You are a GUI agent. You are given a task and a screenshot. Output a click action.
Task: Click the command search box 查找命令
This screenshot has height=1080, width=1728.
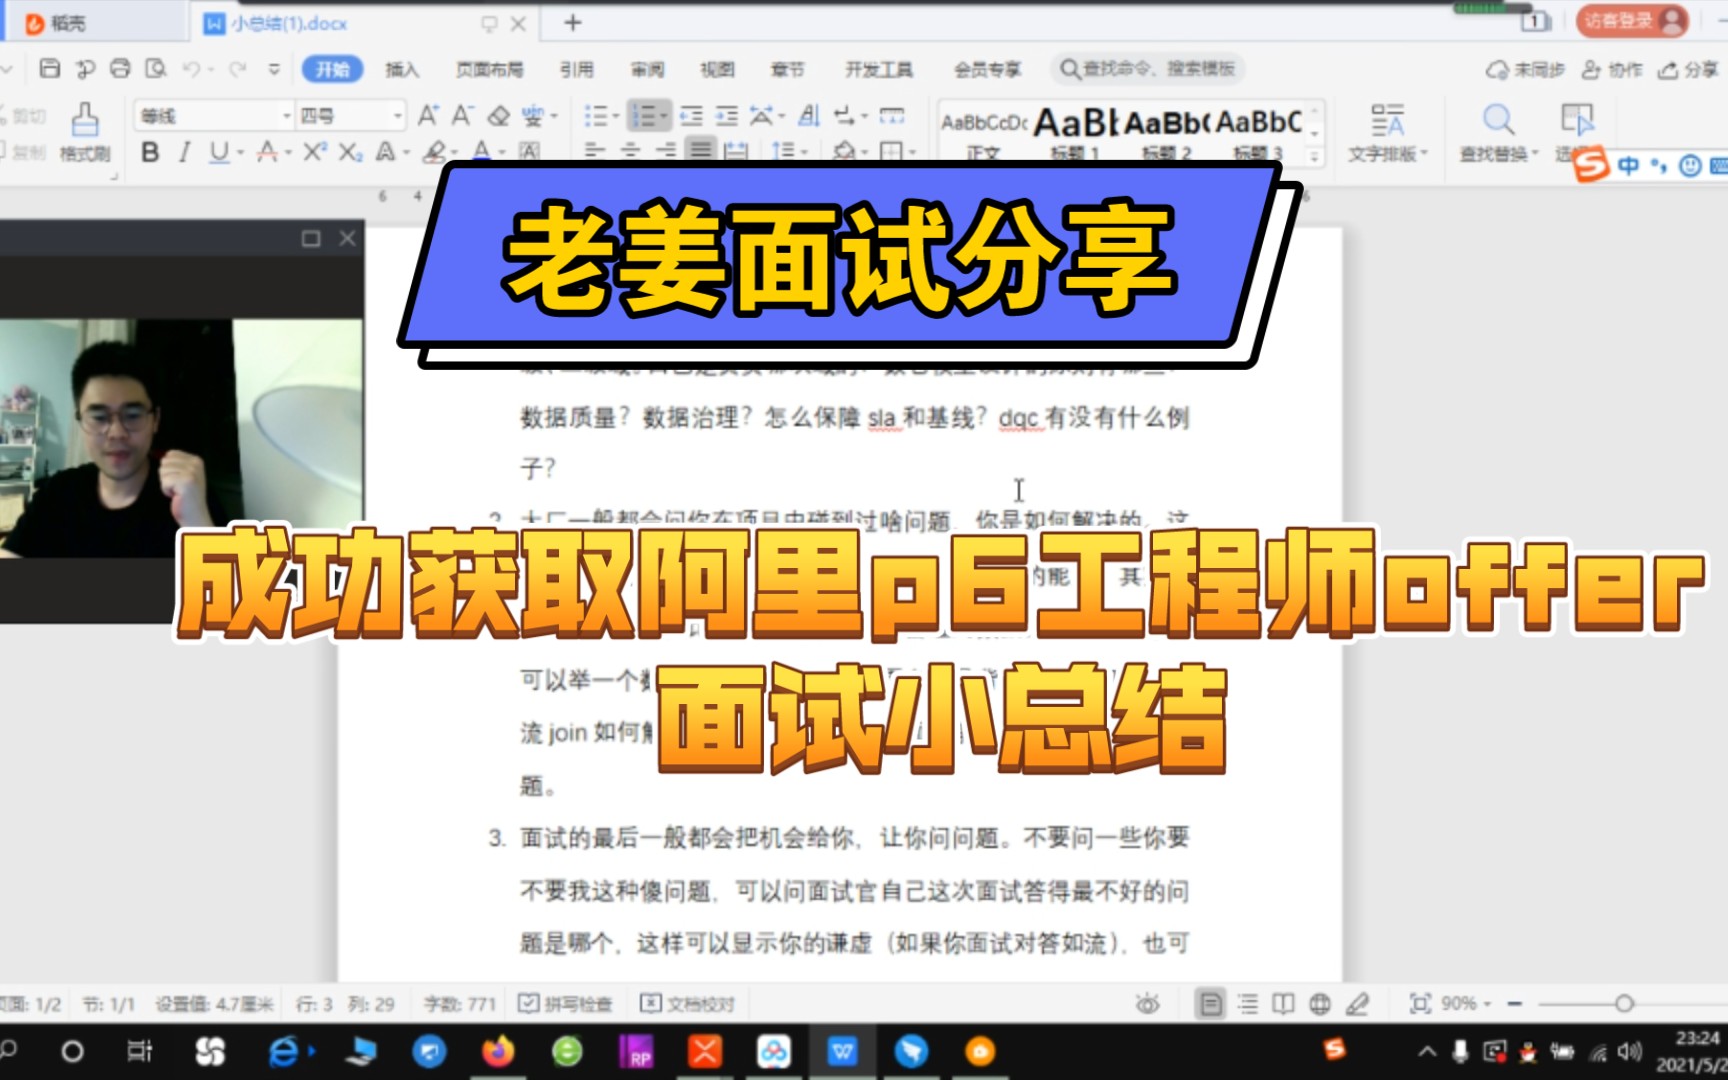tap(1148, 69)
